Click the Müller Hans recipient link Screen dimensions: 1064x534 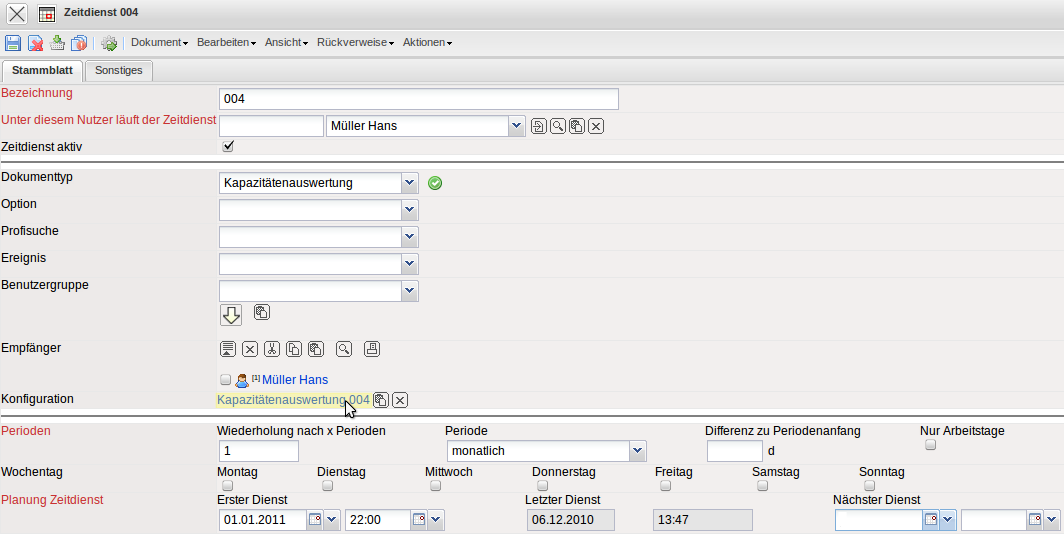294,380
